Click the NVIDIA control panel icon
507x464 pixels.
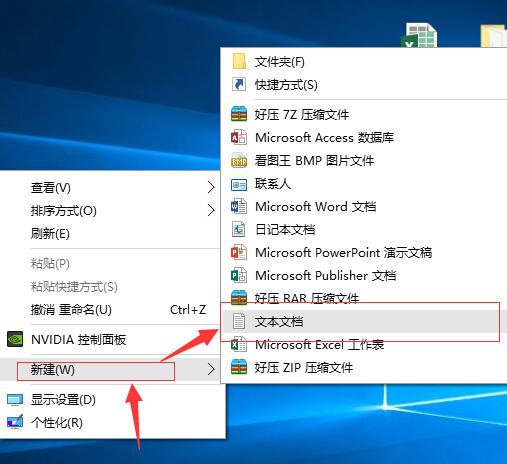point(15,339)
